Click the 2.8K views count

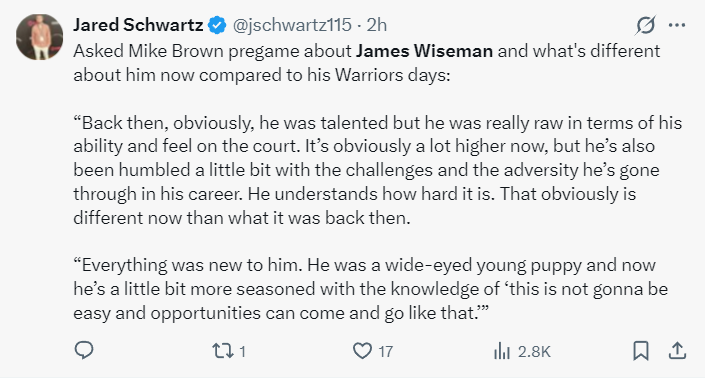click(x=534, y=351)
